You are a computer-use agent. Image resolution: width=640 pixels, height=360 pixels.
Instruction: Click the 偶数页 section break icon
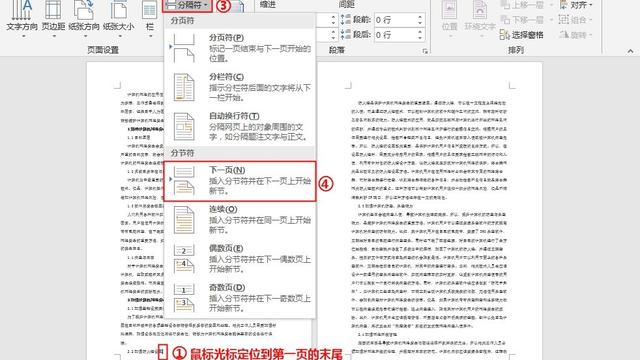pos(184,259)
